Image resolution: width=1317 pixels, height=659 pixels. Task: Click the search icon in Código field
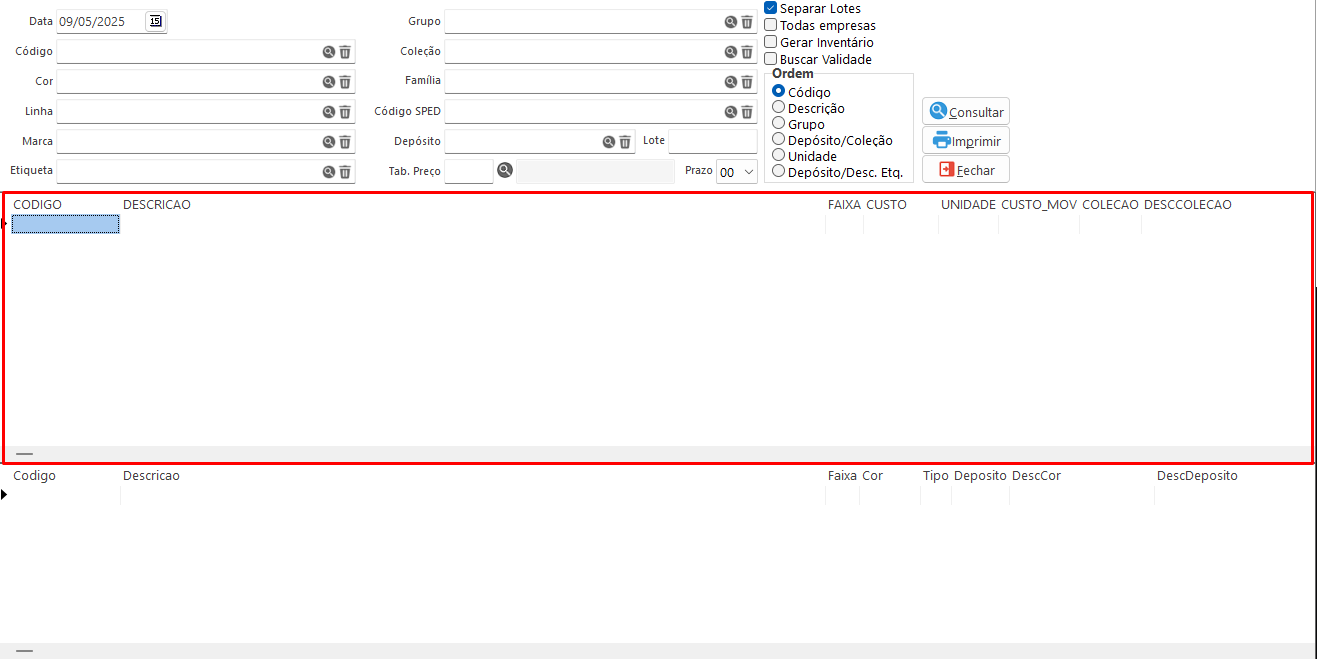(x=328, y=52)
